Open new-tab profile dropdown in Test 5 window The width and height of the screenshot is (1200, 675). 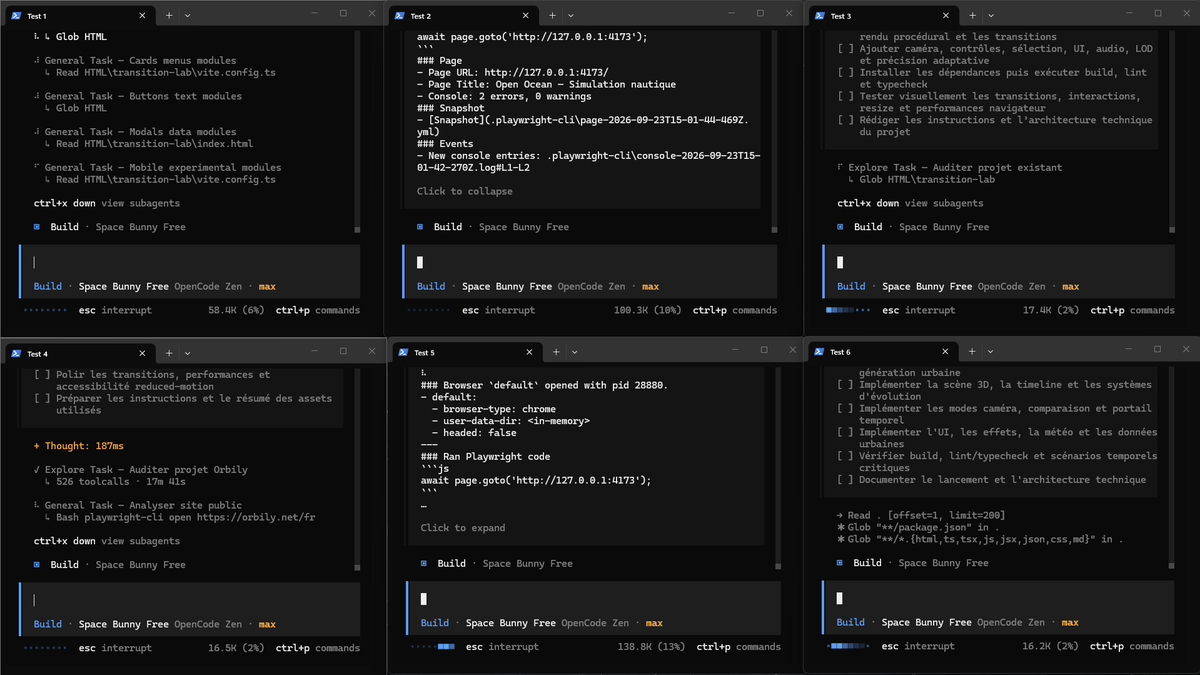573,353
